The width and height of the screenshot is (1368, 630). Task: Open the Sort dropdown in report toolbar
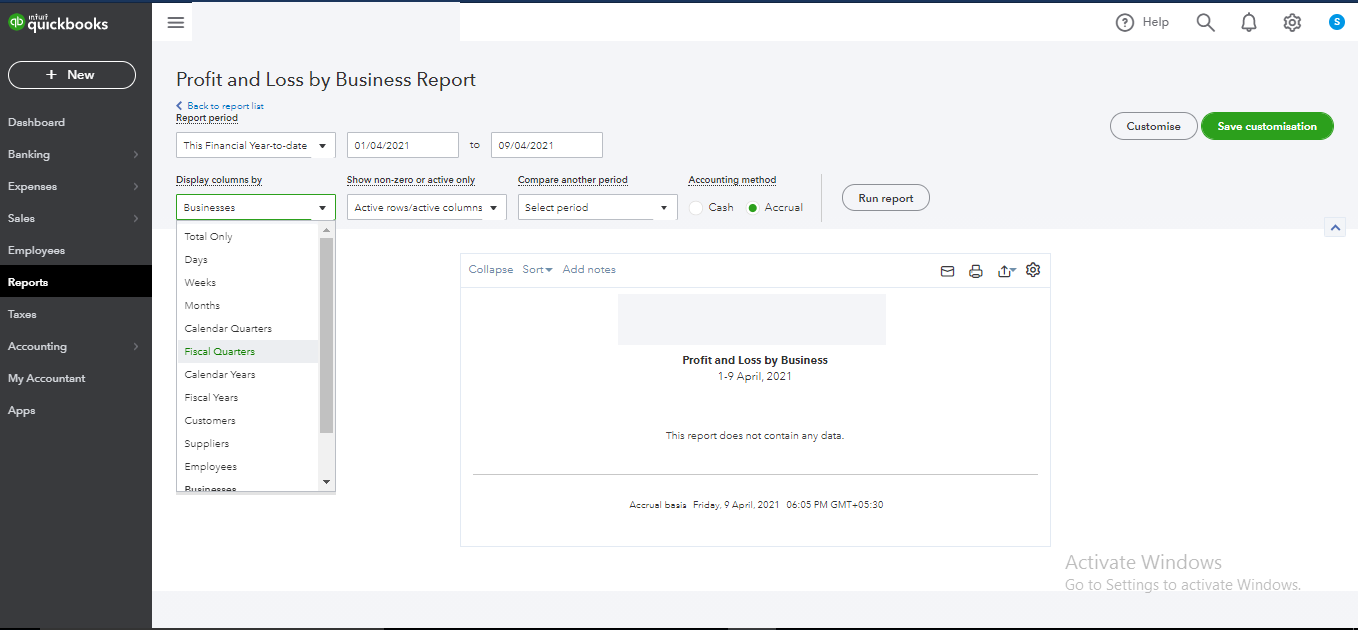point(537,269)
